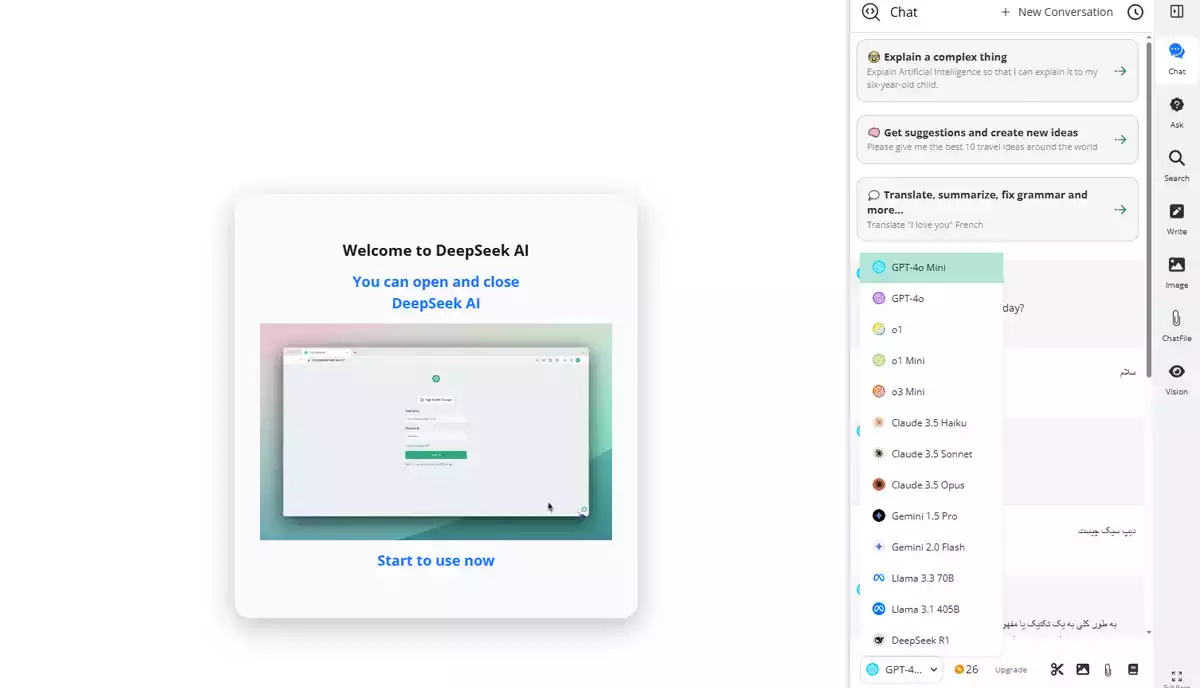1200x688 pixels.
Task: Expand the GPT-4... model selector dropdown
Action: click(x=902, y=669)
